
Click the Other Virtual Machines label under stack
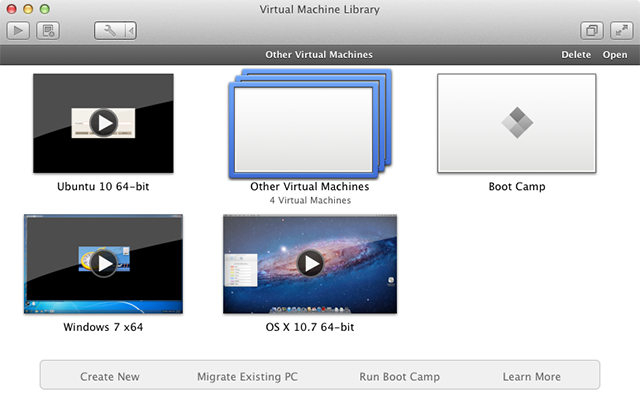click(x=310, y=186)
